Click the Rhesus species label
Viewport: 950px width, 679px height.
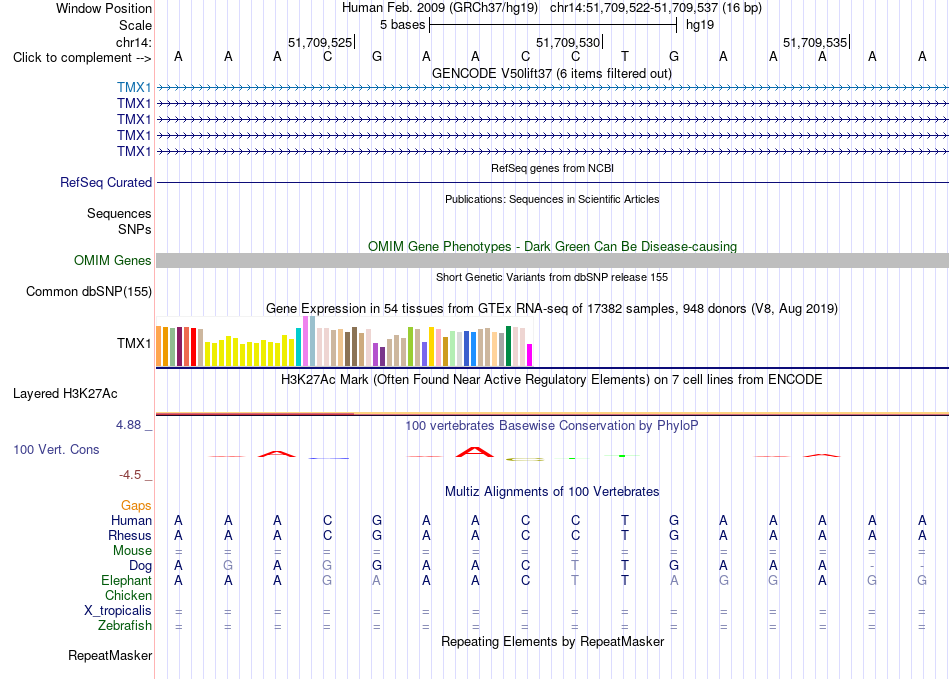coord(130,535)
